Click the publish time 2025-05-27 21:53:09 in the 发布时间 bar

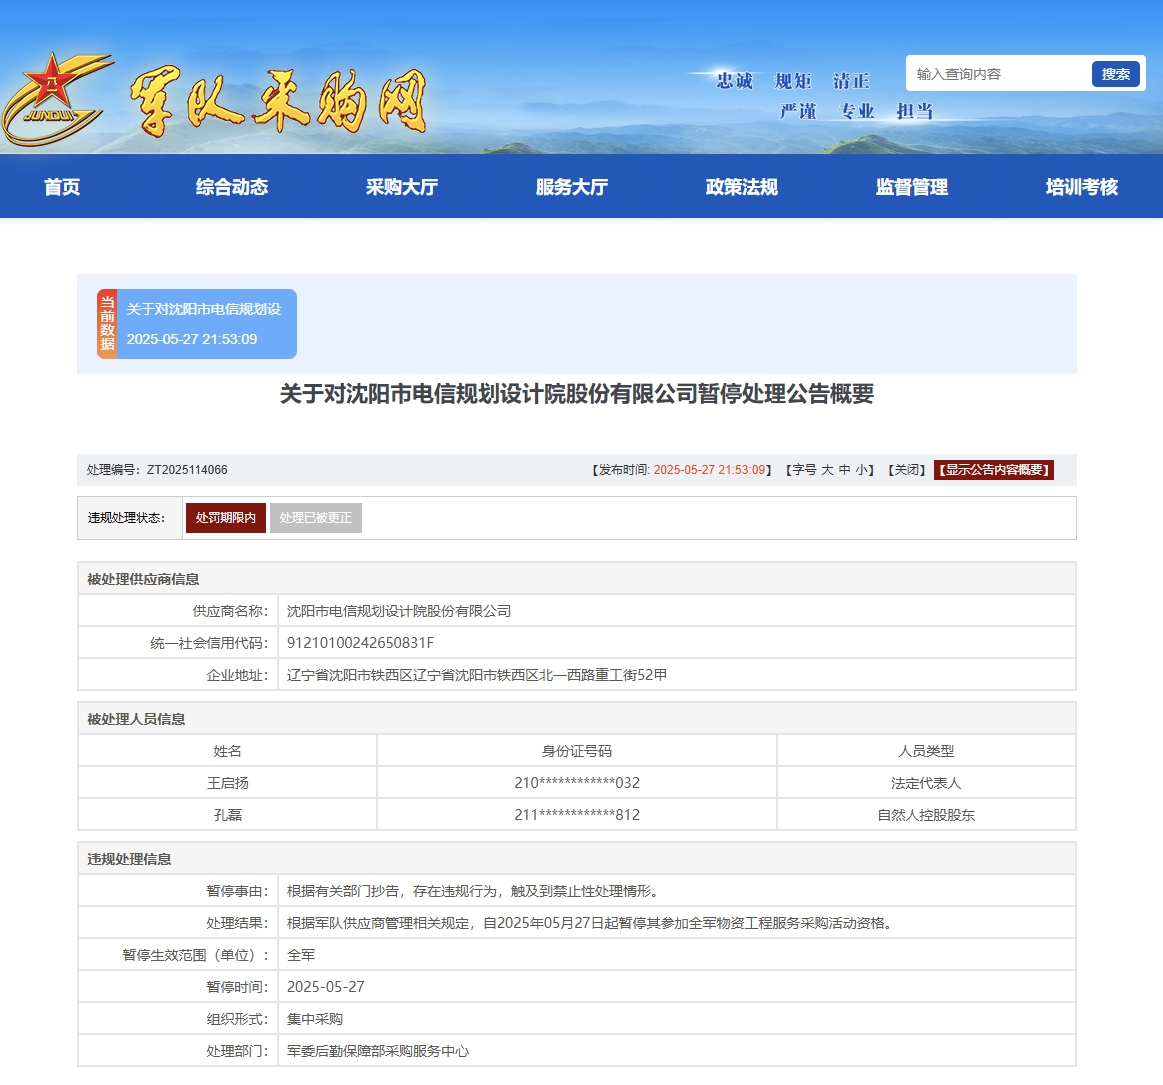click(709, 469)
